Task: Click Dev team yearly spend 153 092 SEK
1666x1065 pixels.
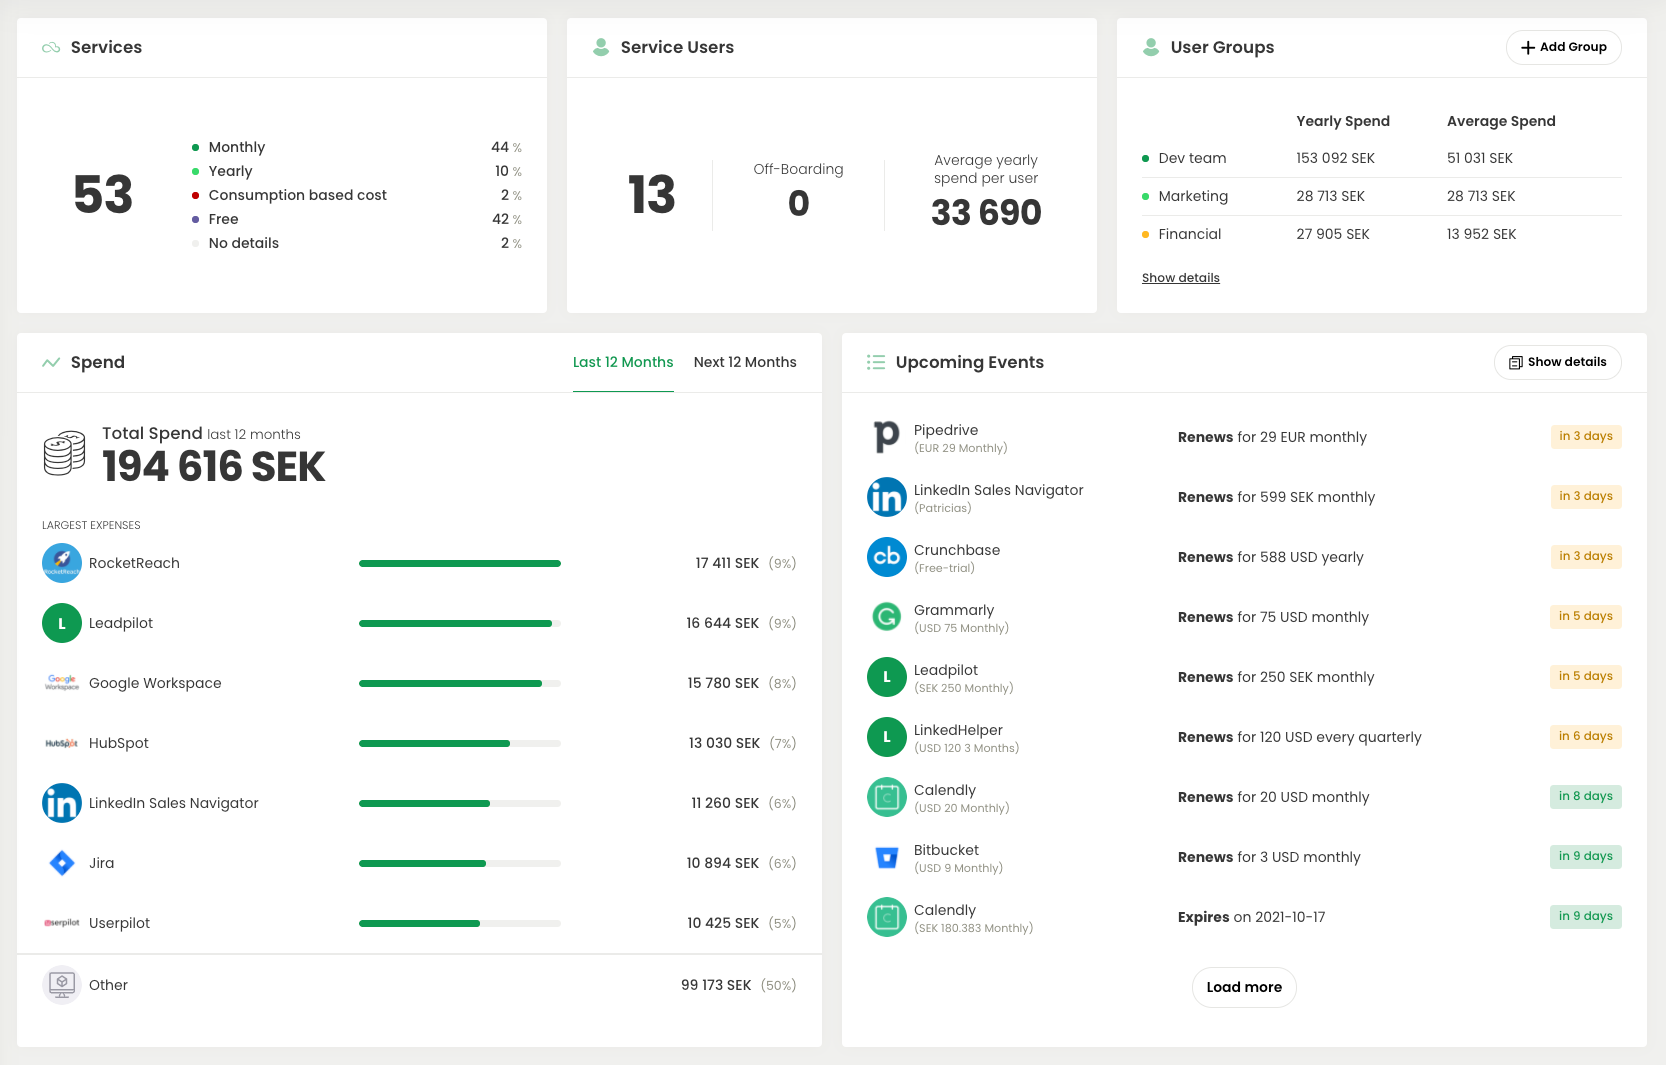Action: click(x=1335, y=158)
